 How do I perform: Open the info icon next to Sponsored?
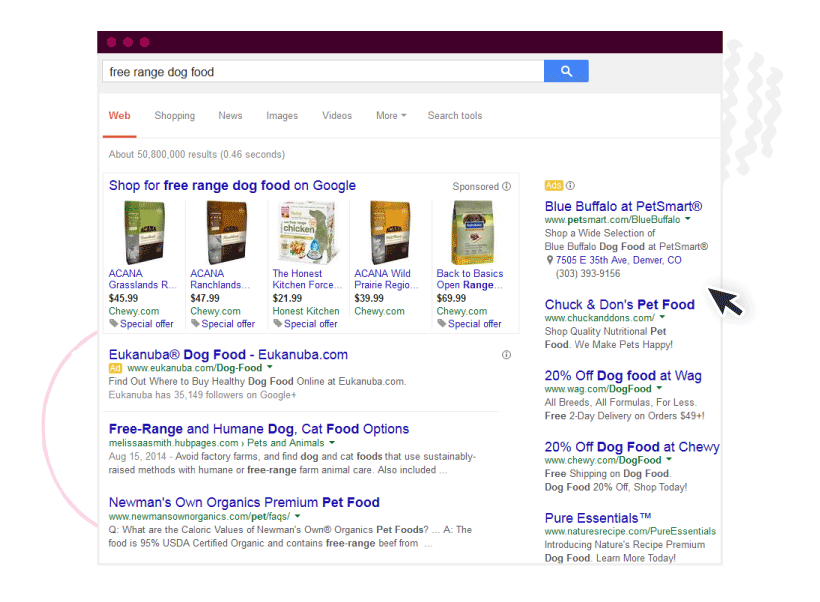pos(505,187)
